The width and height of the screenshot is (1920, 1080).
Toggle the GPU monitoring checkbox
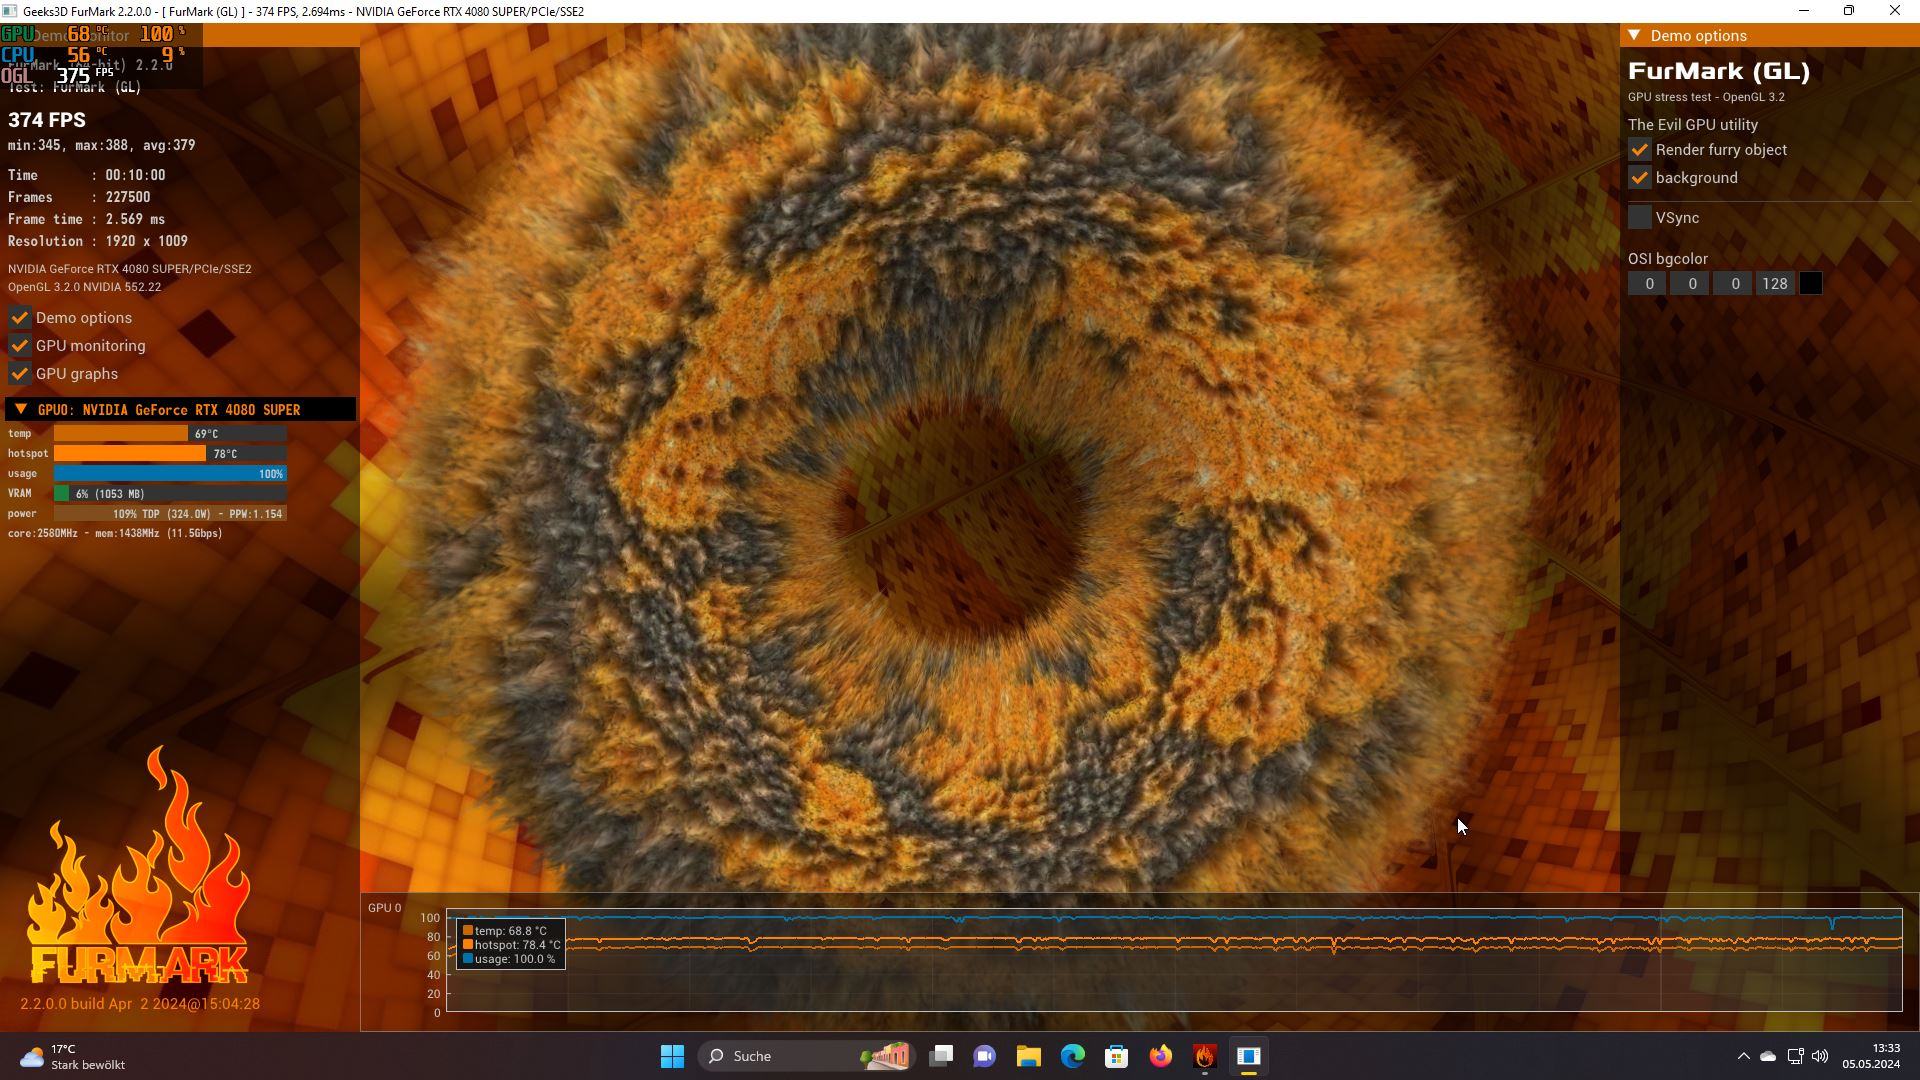(x=20, y=346)
